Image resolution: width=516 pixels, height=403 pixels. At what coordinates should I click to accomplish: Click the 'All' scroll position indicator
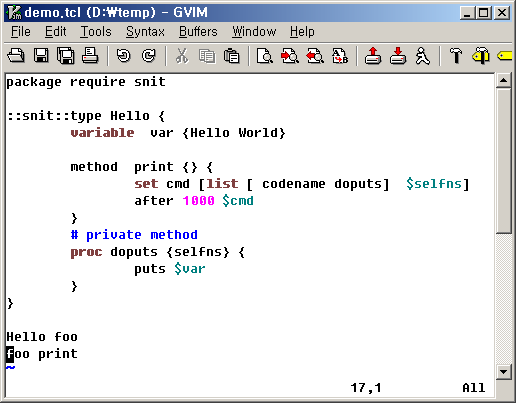tap(474, 388)
